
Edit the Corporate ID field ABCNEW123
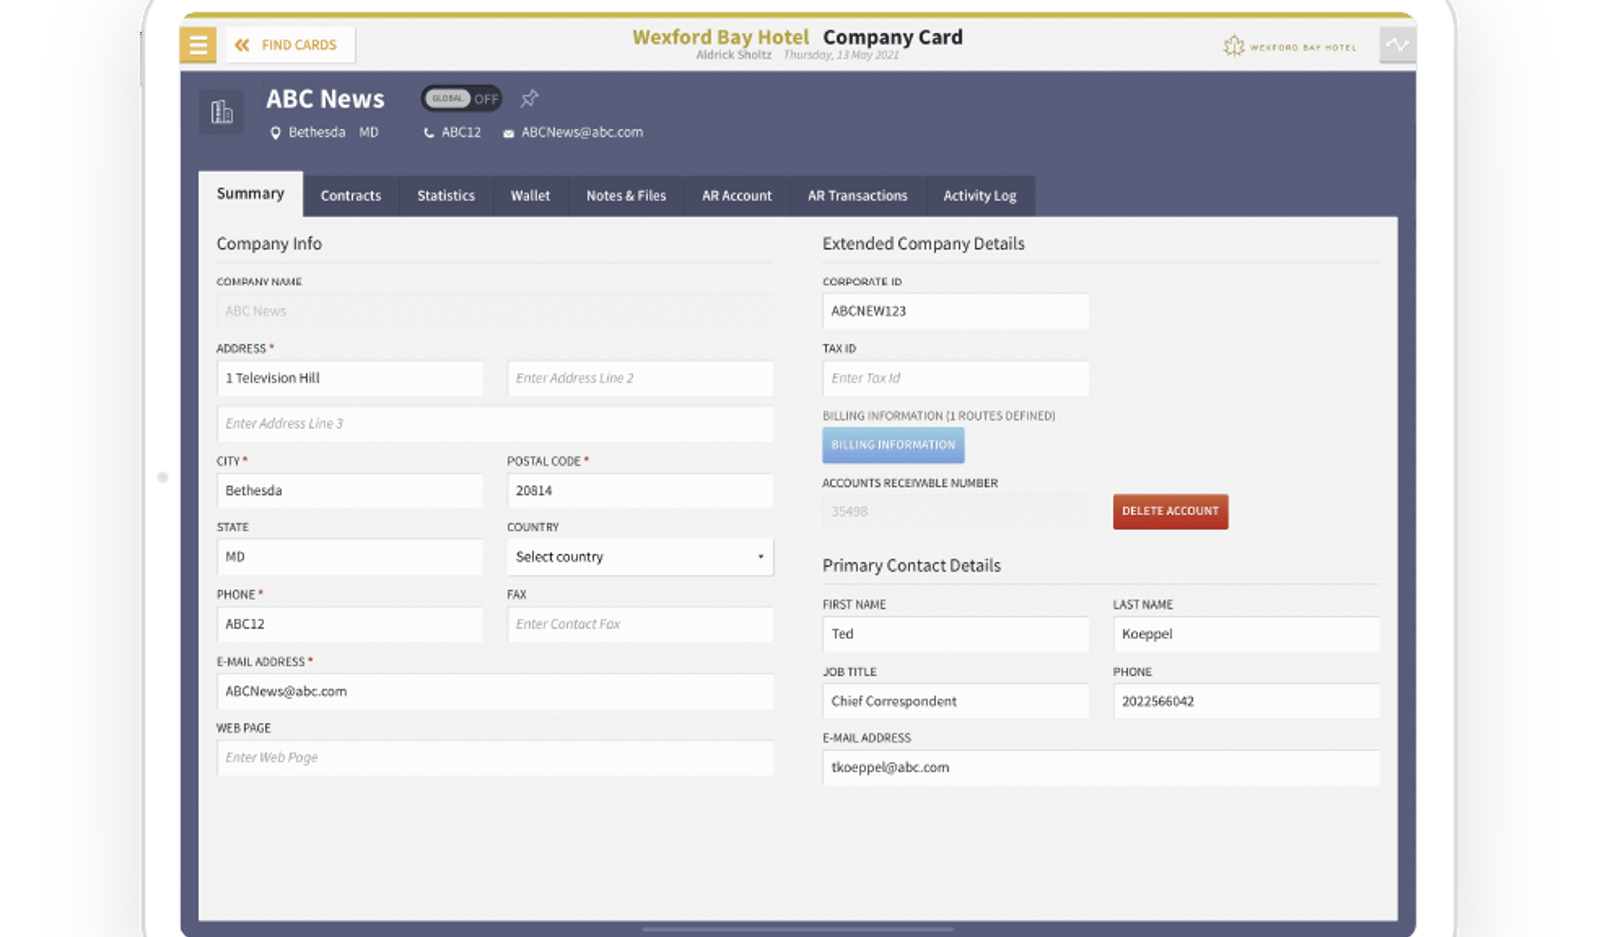[x=956, y=311]
